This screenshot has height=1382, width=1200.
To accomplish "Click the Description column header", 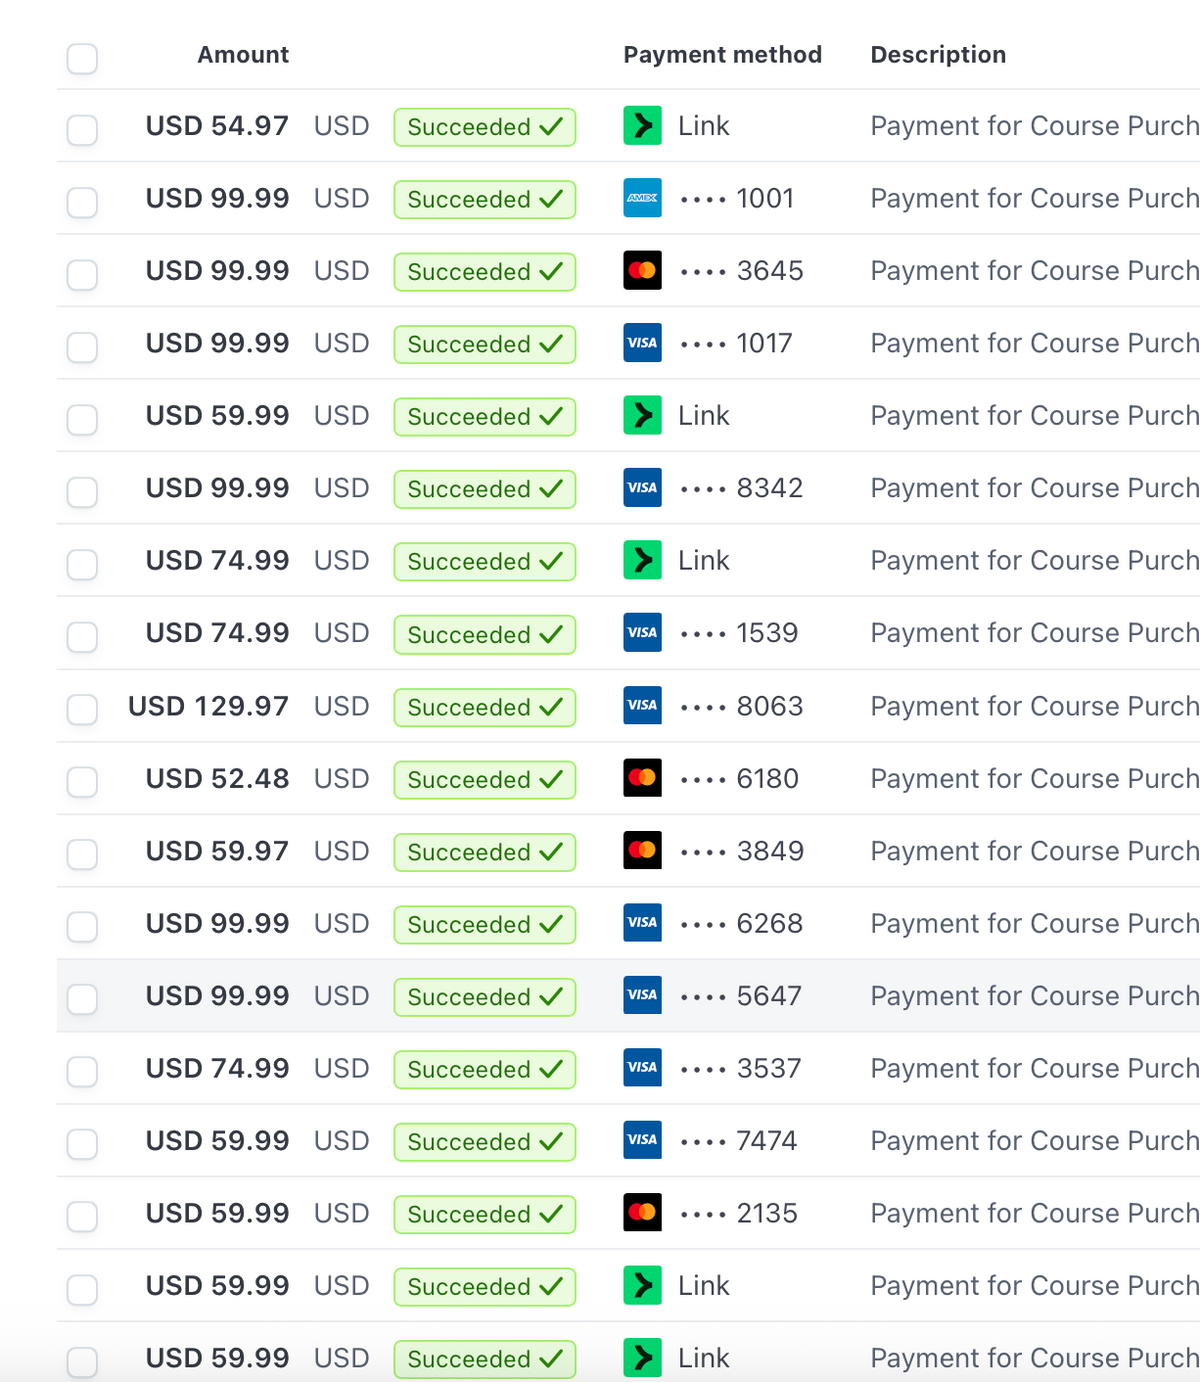I will click(938, 55).
